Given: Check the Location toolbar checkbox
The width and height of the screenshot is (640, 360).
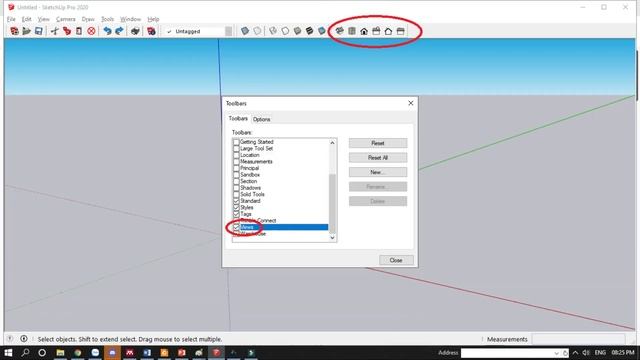Looking at the screenshot, I should pos(236,155).
